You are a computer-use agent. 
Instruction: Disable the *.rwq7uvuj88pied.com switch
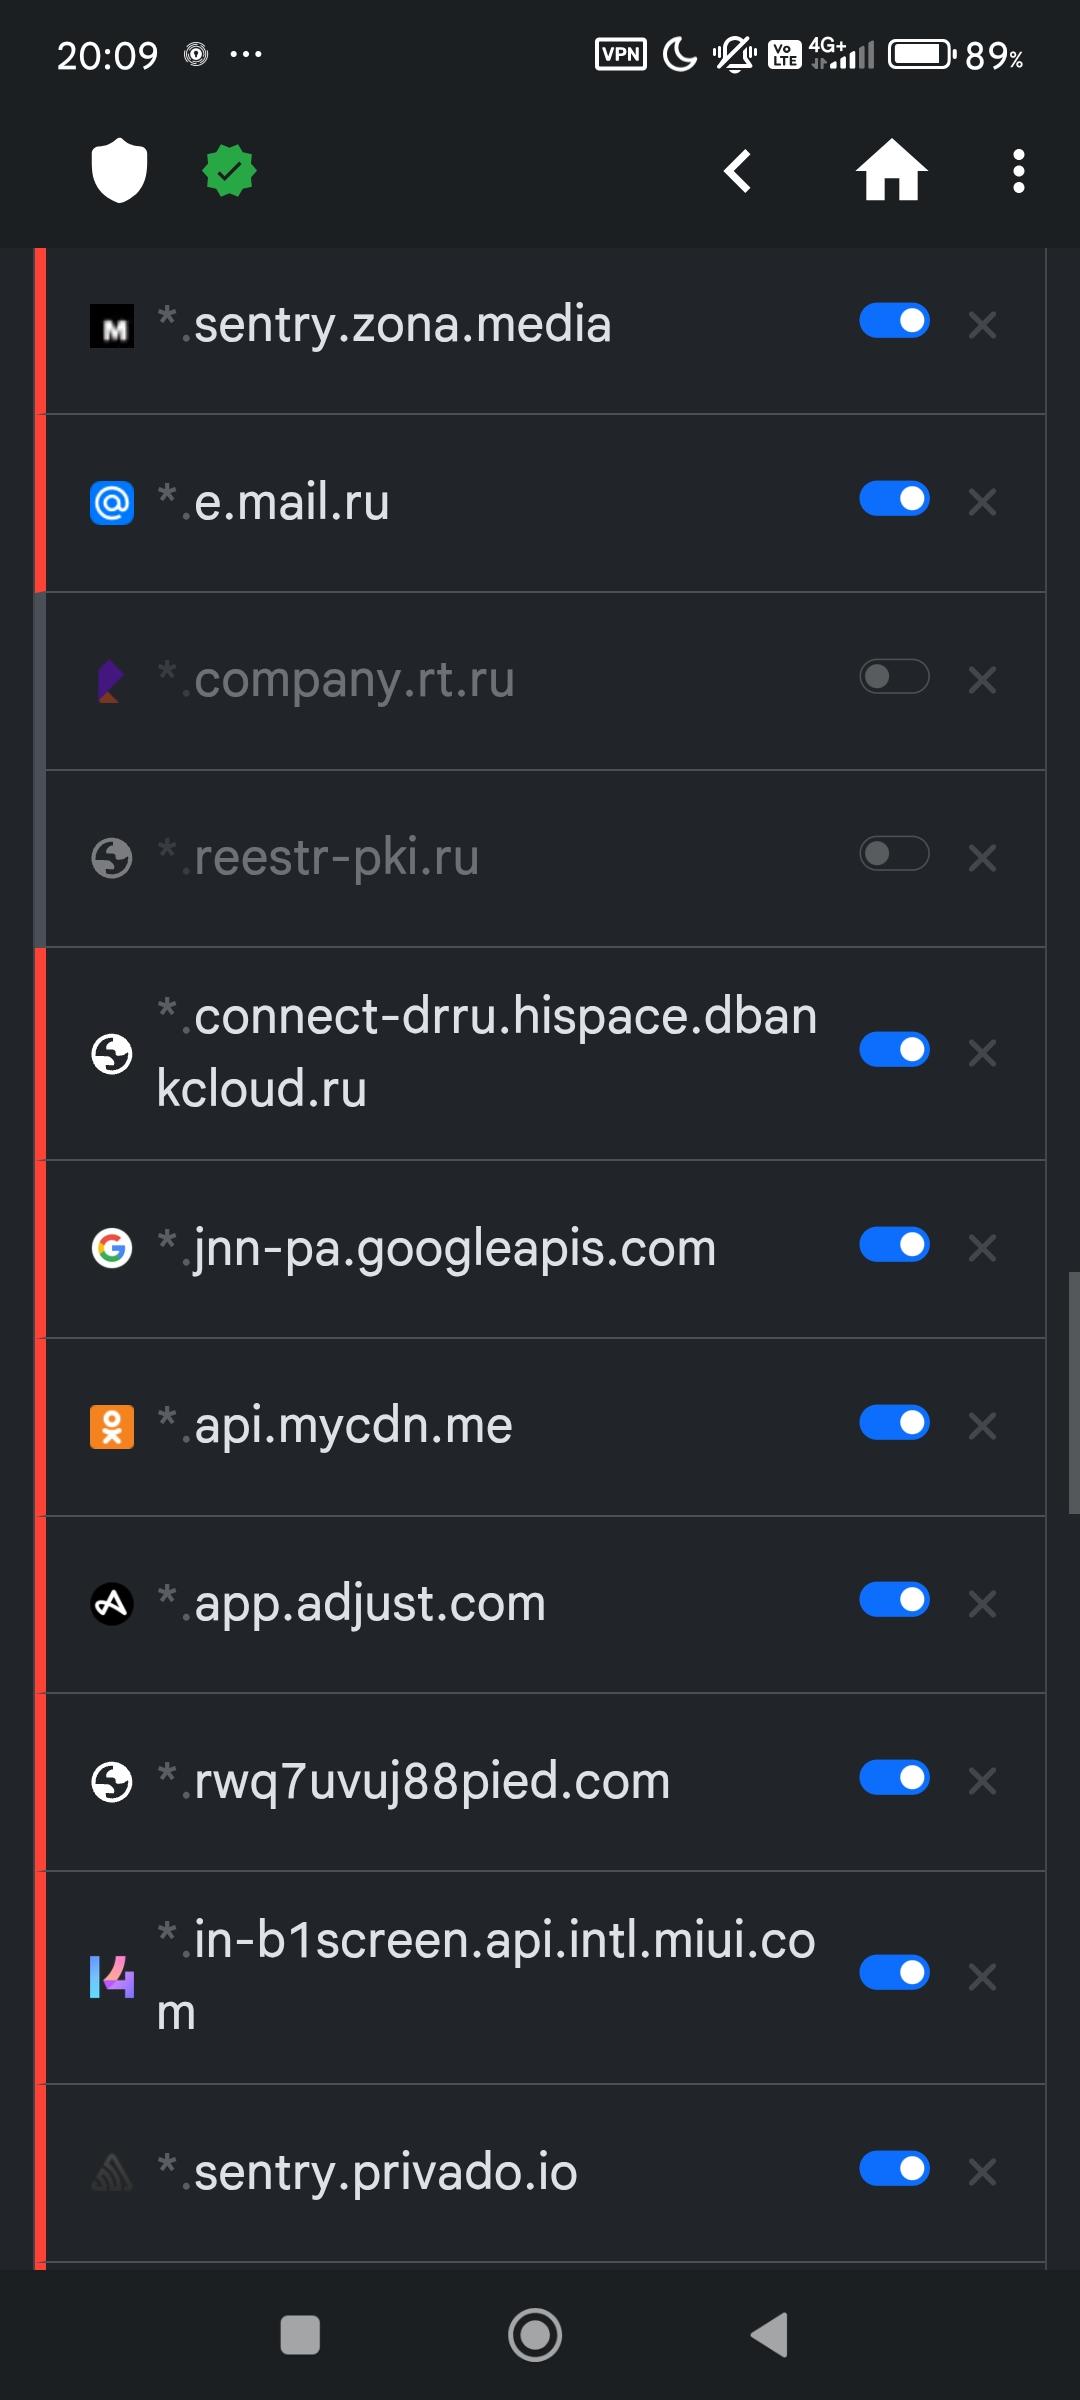pos(894,1778)
